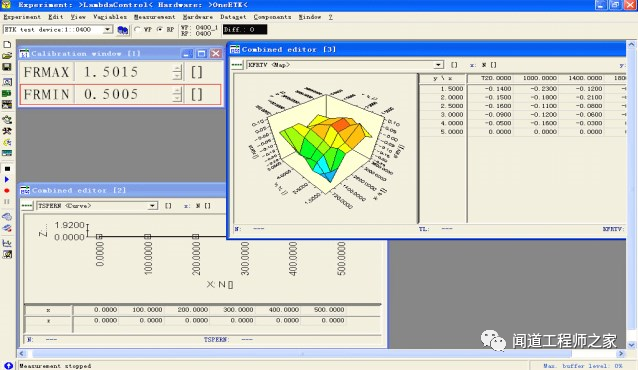Viewport: 638px width, 370px height.
Task: Open the Hardware menu
Action: (197, 17)
